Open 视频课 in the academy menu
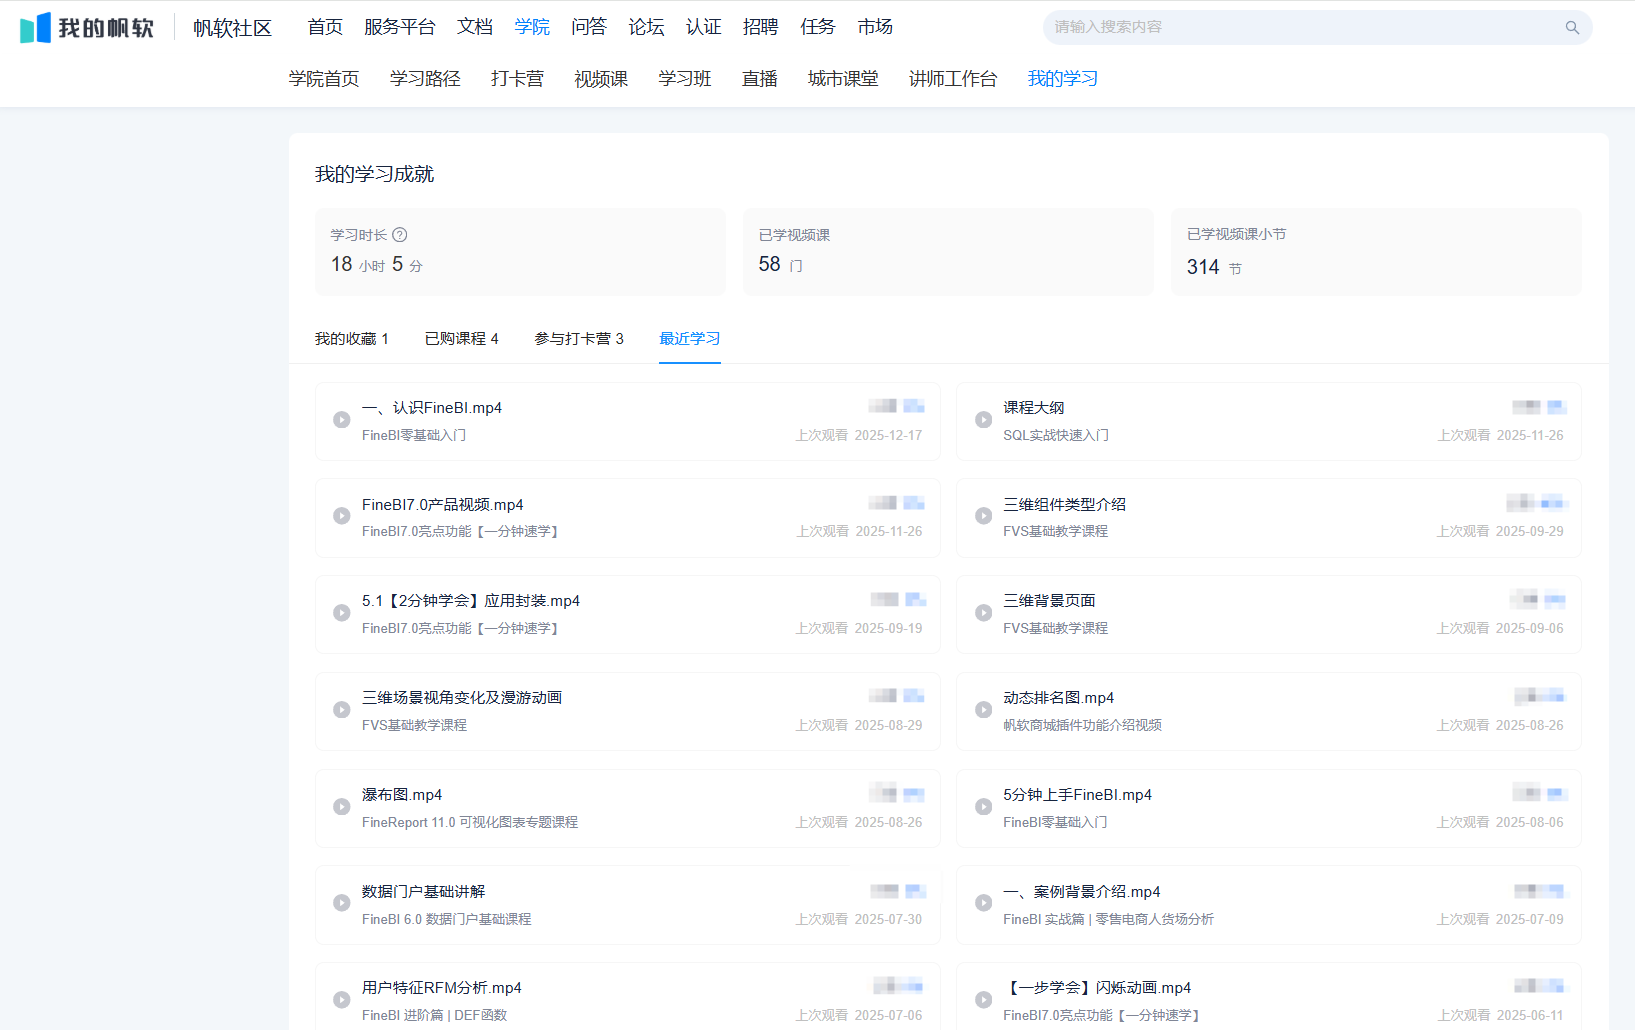The width and height of the screenshot is (1635, 1030). click(601, 79)
